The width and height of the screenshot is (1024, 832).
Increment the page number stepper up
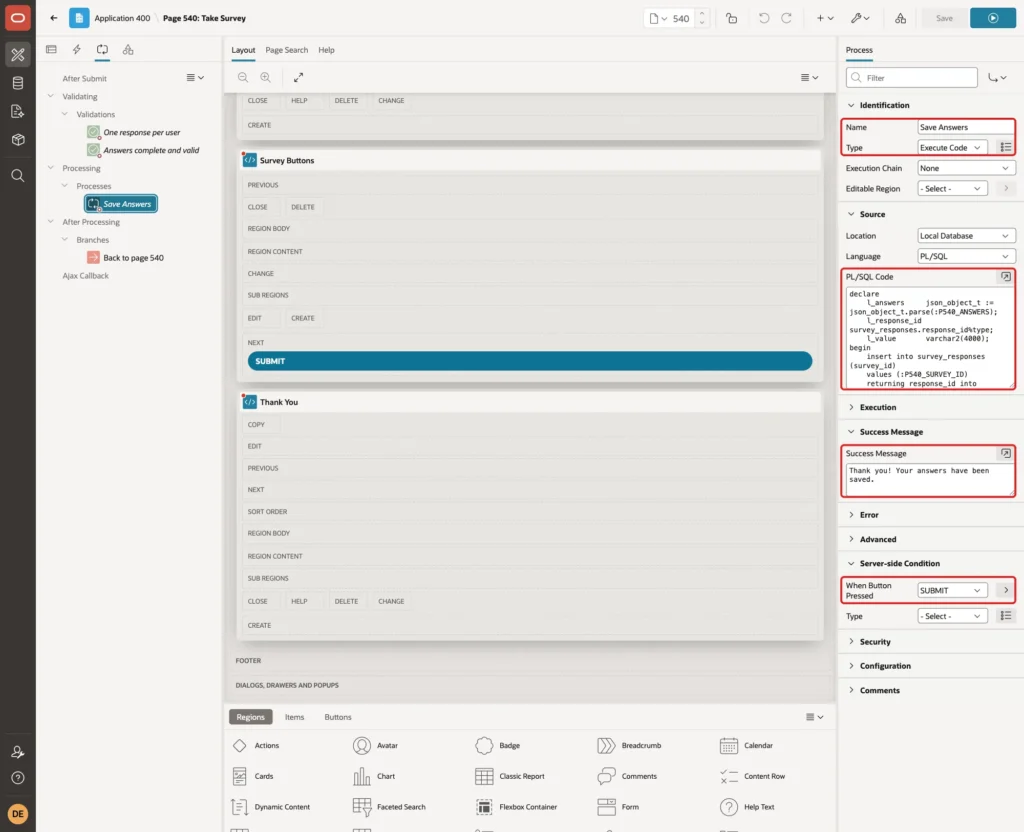[702, 14]
